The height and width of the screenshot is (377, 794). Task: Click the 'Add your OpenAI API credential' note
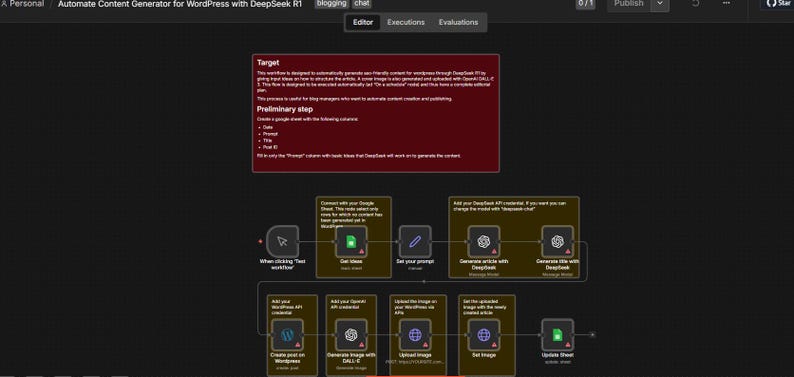[347, 304]
